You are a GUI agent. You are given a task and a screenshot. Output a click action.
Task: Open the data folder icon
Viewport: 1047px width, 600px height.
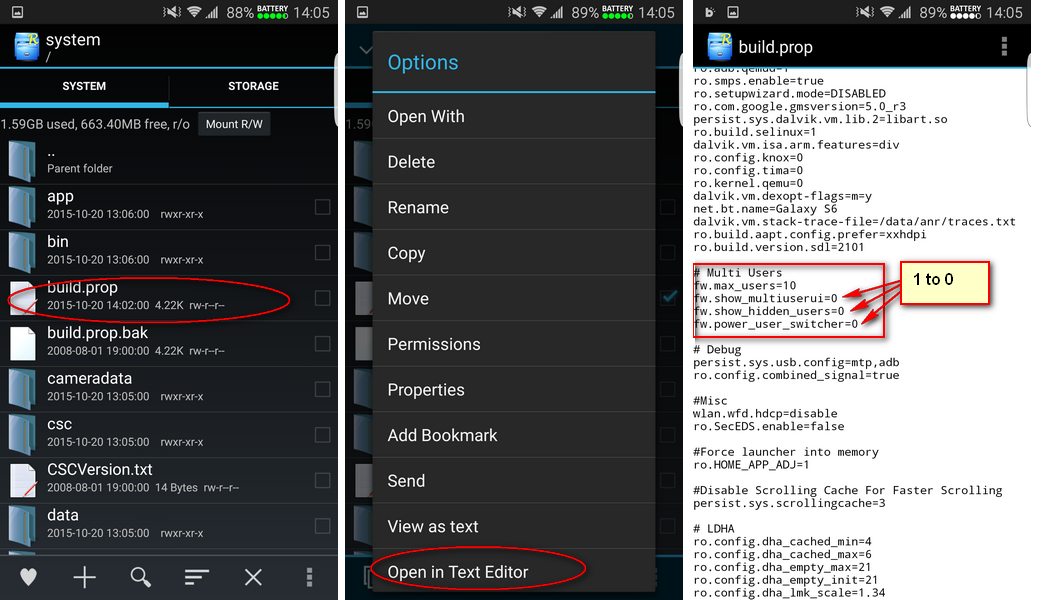click(x=23, y=526)
